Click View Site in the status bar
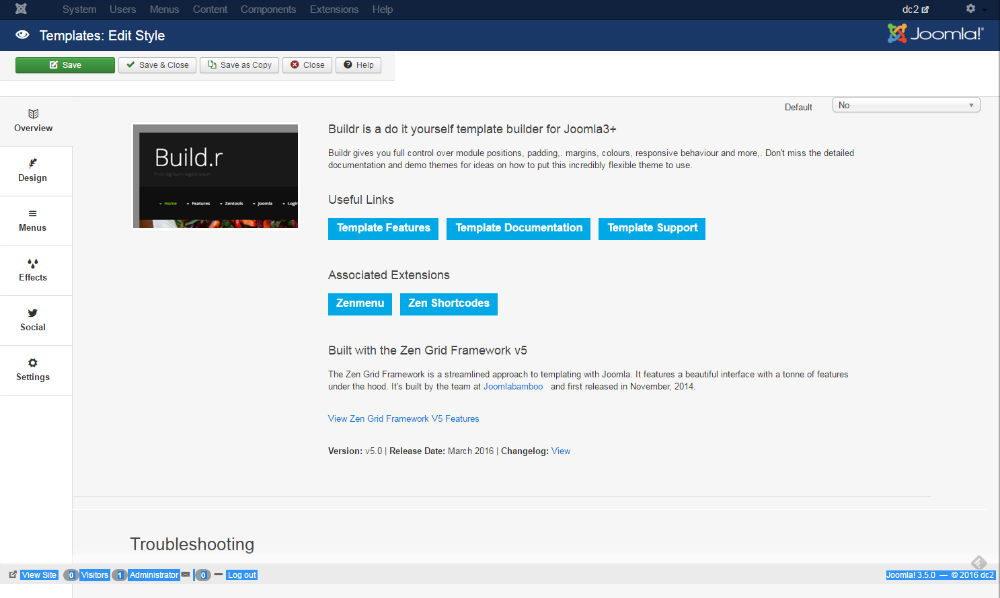 click(x=39, y=575)
